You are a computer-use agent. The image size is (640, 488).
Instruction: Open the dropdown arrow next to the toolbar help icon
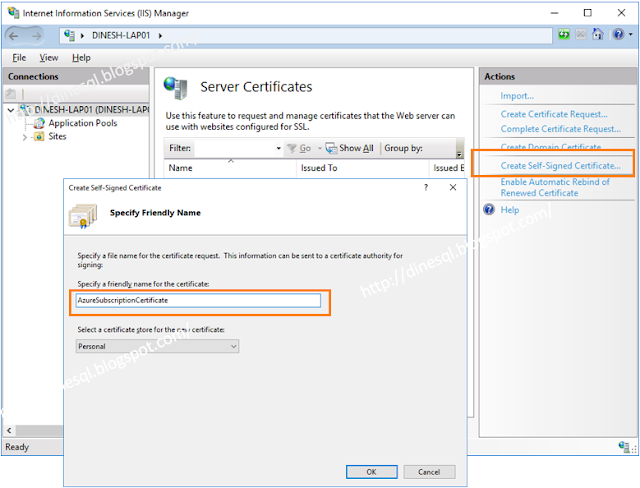631,35
